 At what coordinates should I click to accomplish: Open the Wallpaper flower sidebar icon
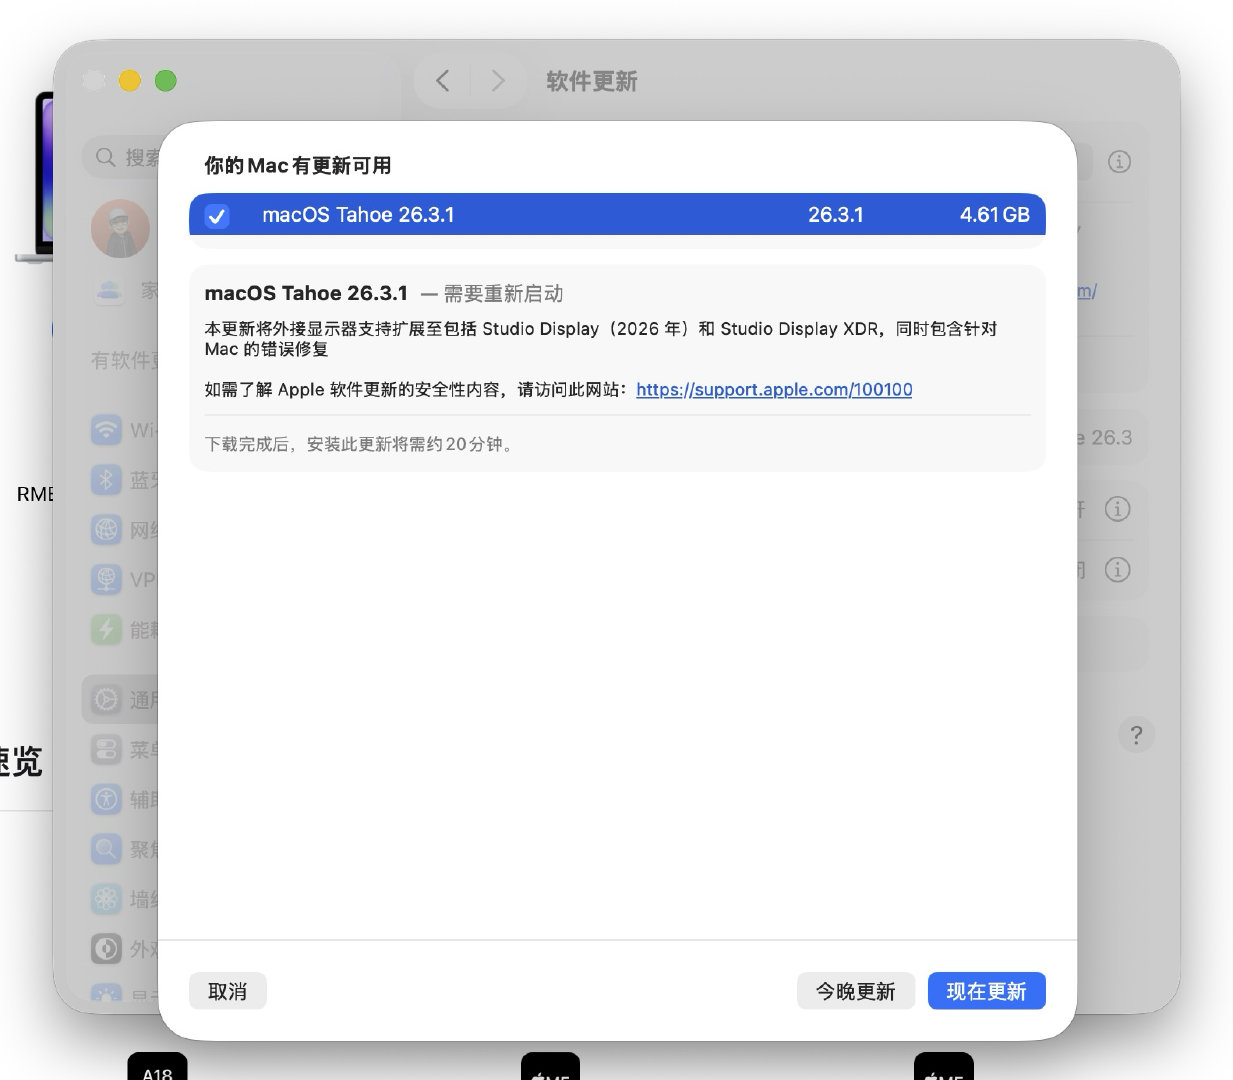(106, 899)
